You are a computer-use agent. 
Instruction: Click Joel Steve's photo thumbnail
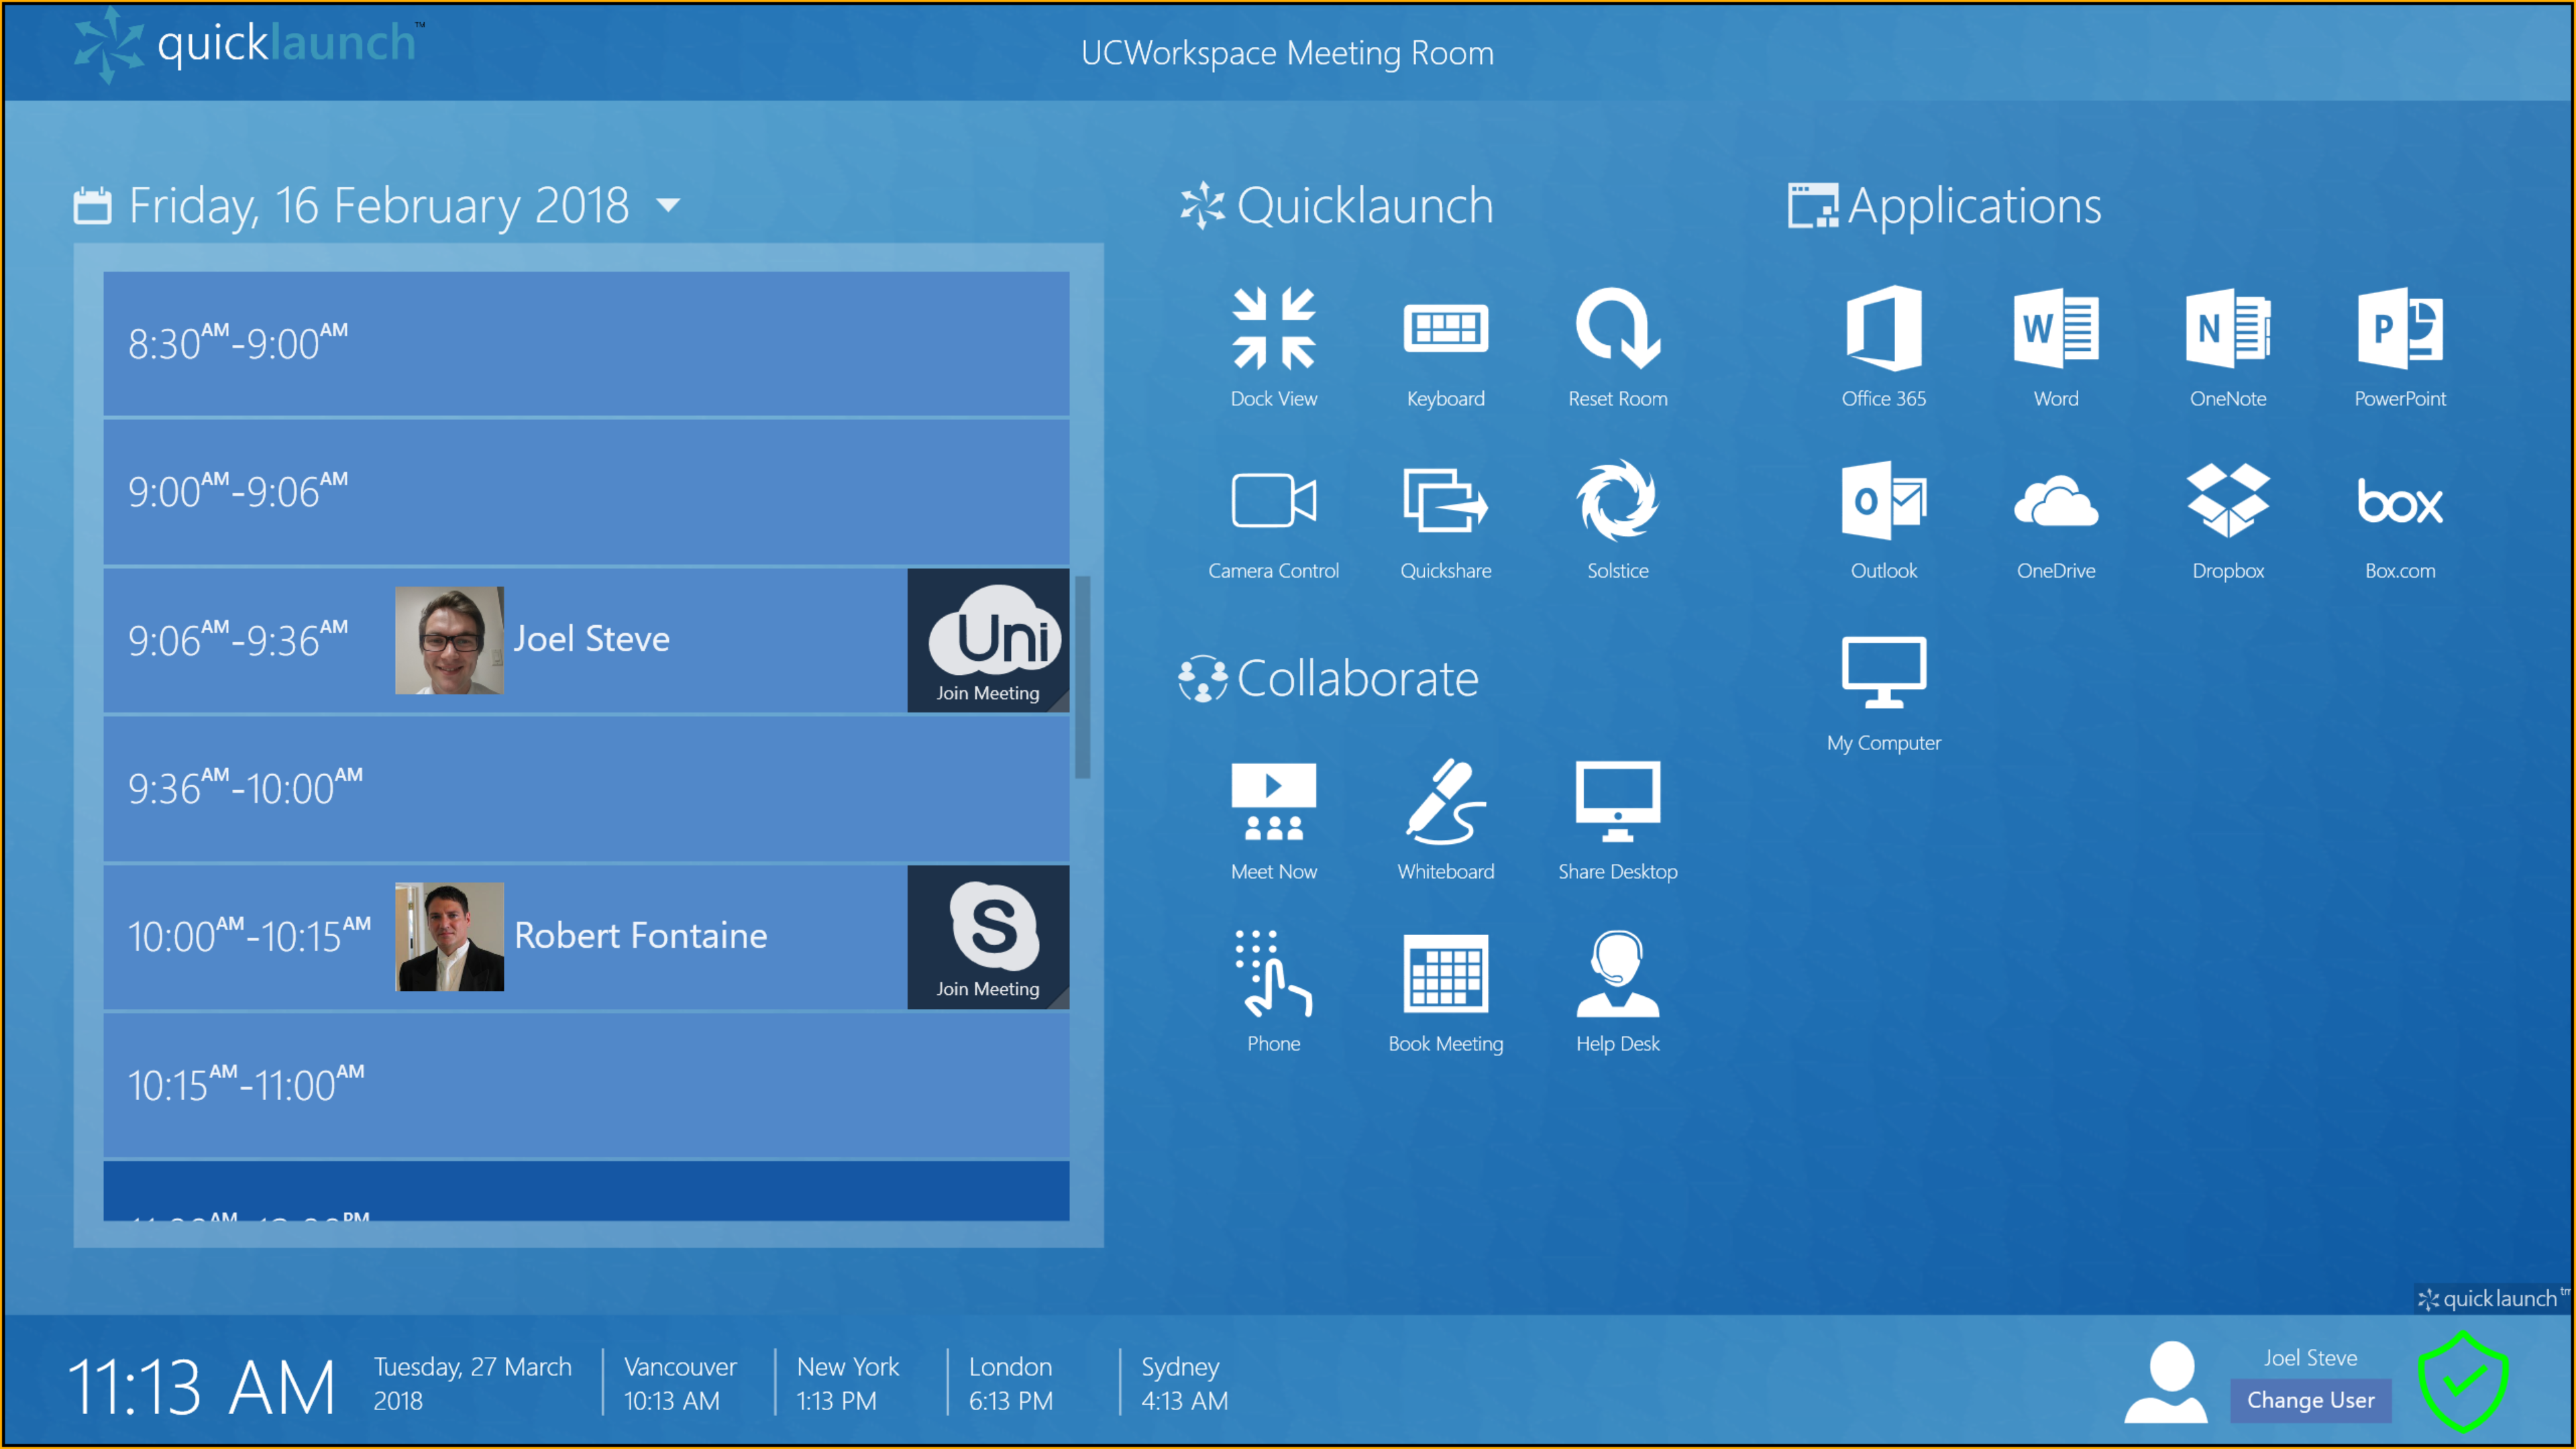[449, 640]
